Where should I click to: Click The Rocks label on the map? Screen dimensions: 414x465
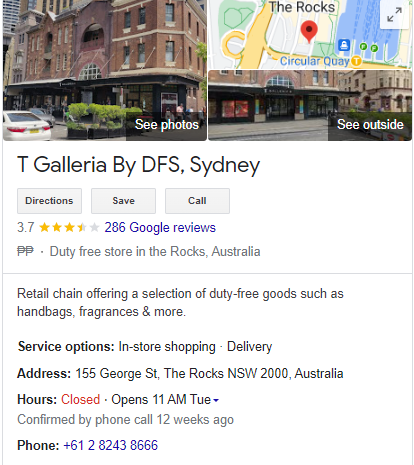[302, 7]
